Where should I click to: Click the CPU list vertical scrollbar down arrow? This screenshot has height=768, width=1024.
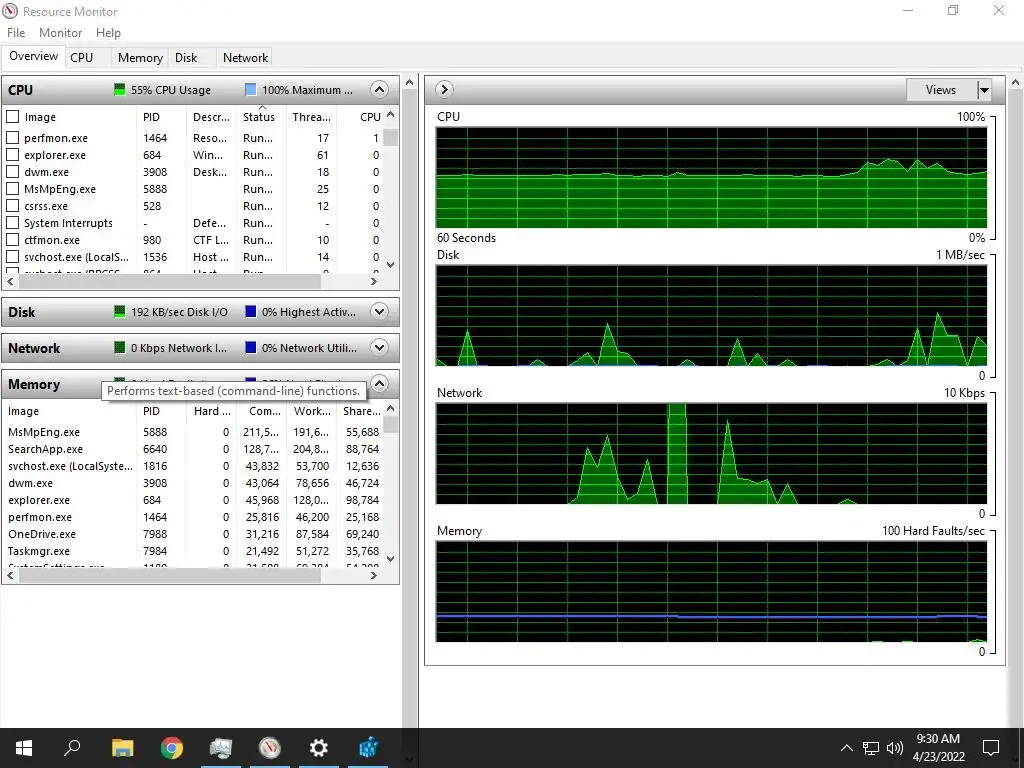point(391,264)
